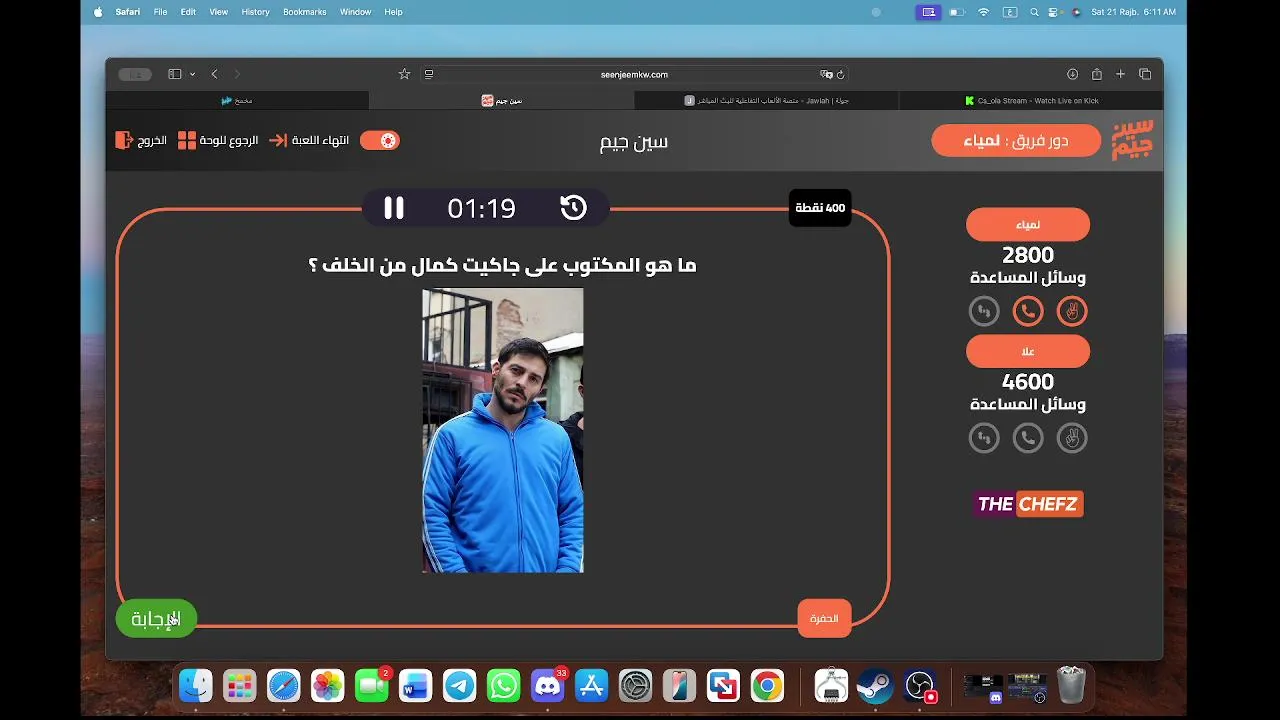End the game with انتهاء اللعبة
The height and width of the screenshot is (720, 1280).
click(x=309, y=140)
